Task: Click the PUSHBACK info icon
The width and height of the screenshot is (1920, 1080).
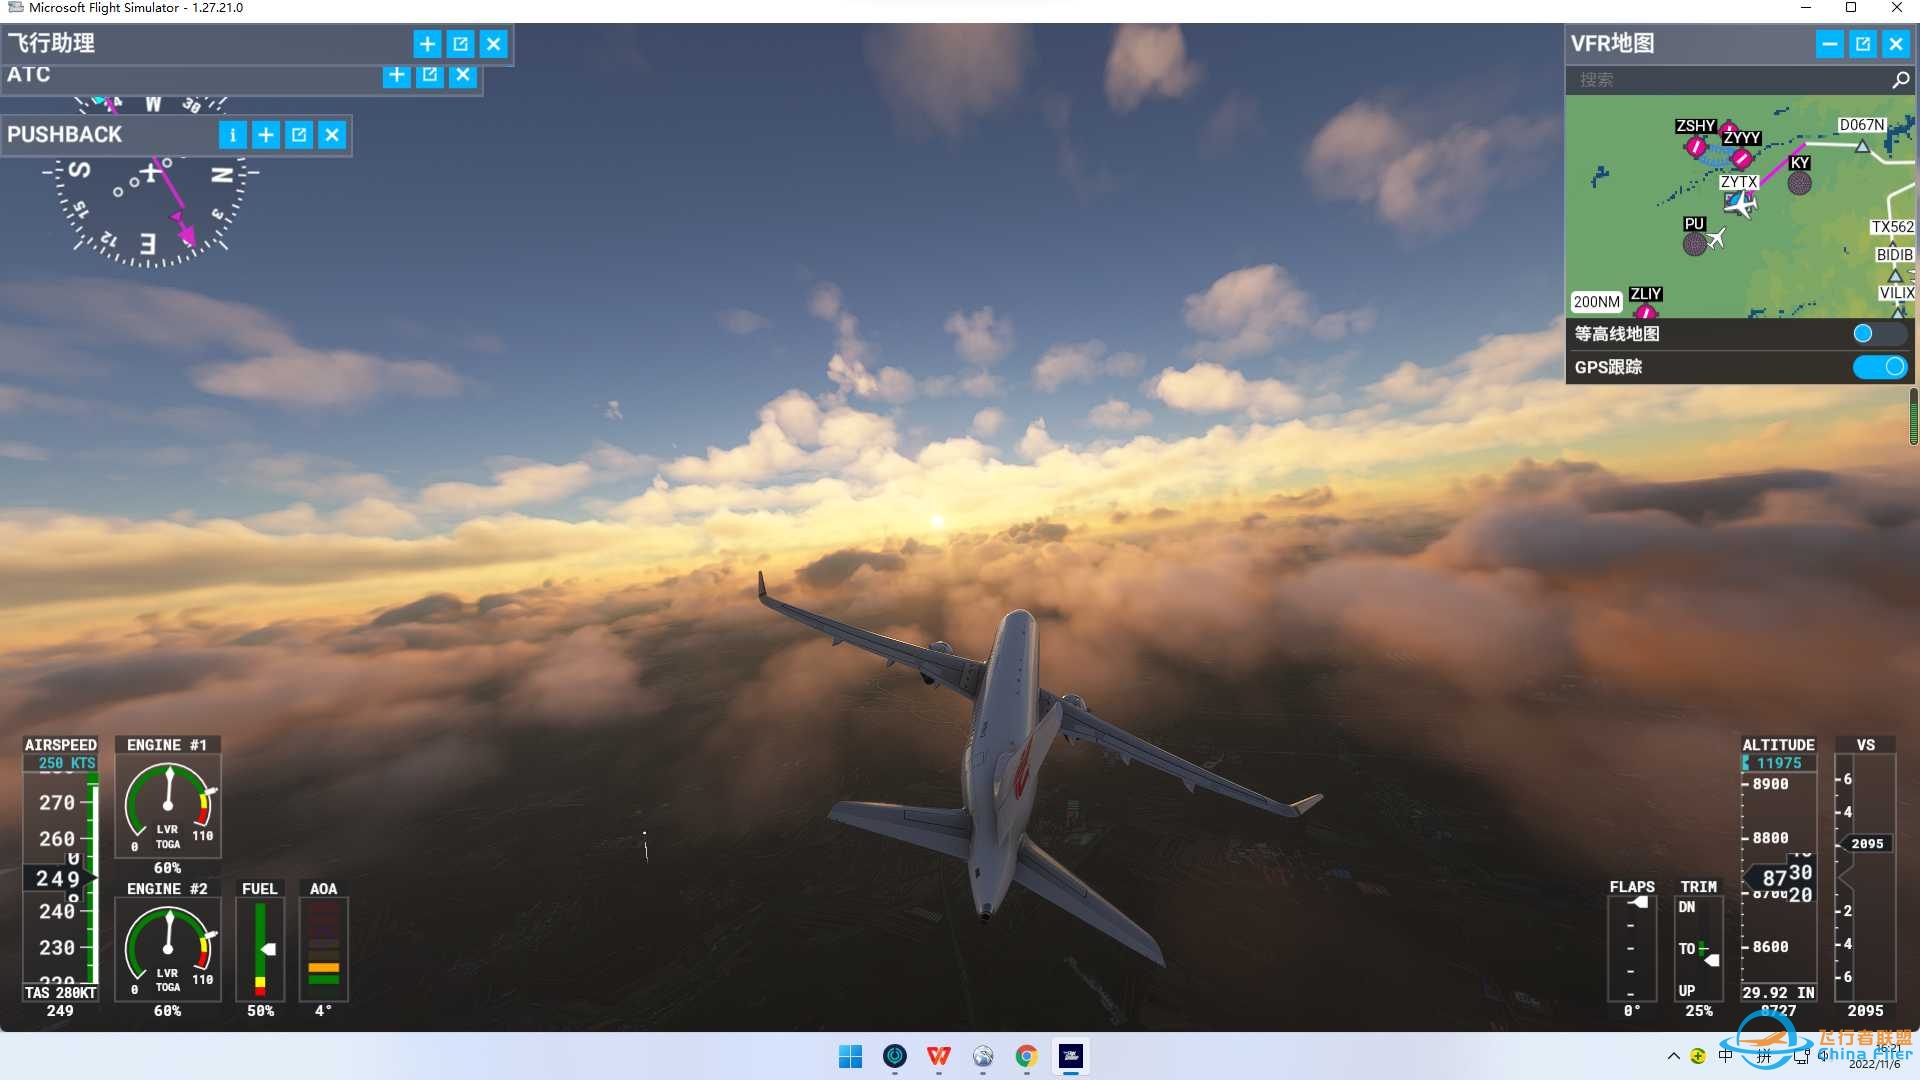Action: (232, 135)
